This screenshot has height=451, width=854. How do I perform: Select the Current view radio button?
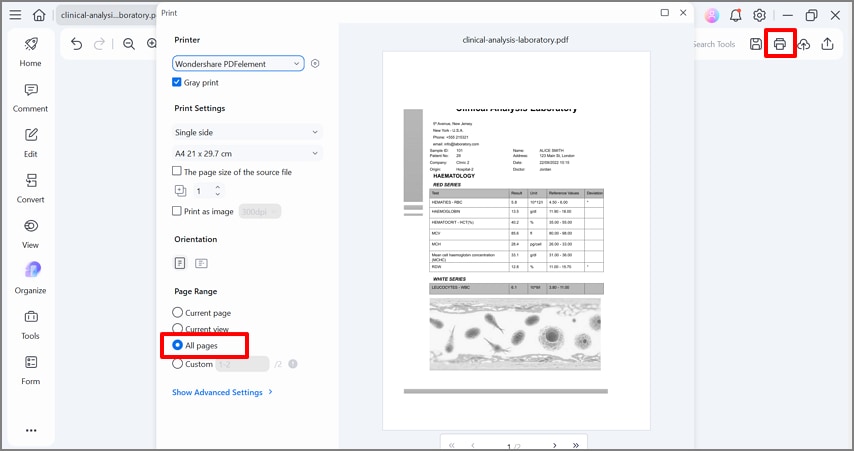[177, 328]
